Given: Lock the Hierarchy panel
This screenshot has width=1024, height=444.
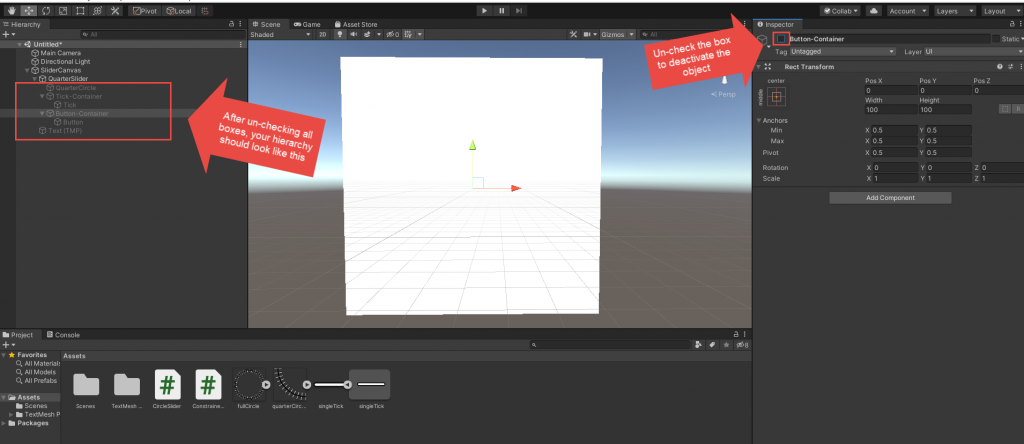Looking at the screenshot, I should tap(232, 24).
